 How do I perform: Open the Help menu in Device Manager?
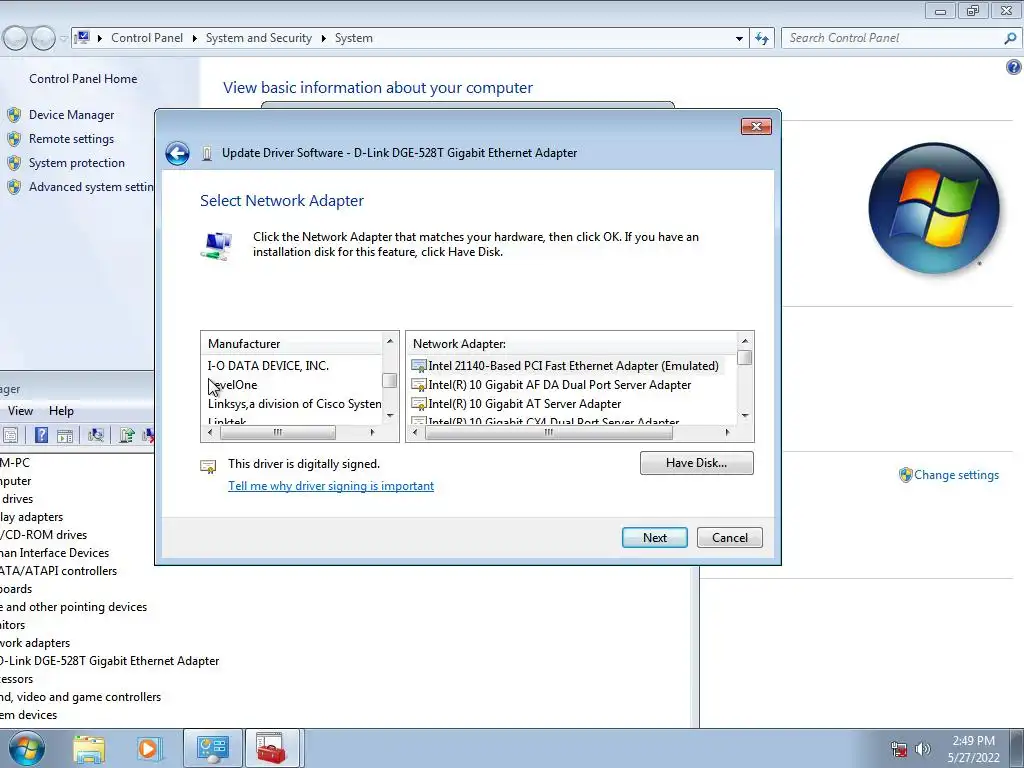pyautogui.click(x=61, y=411)
